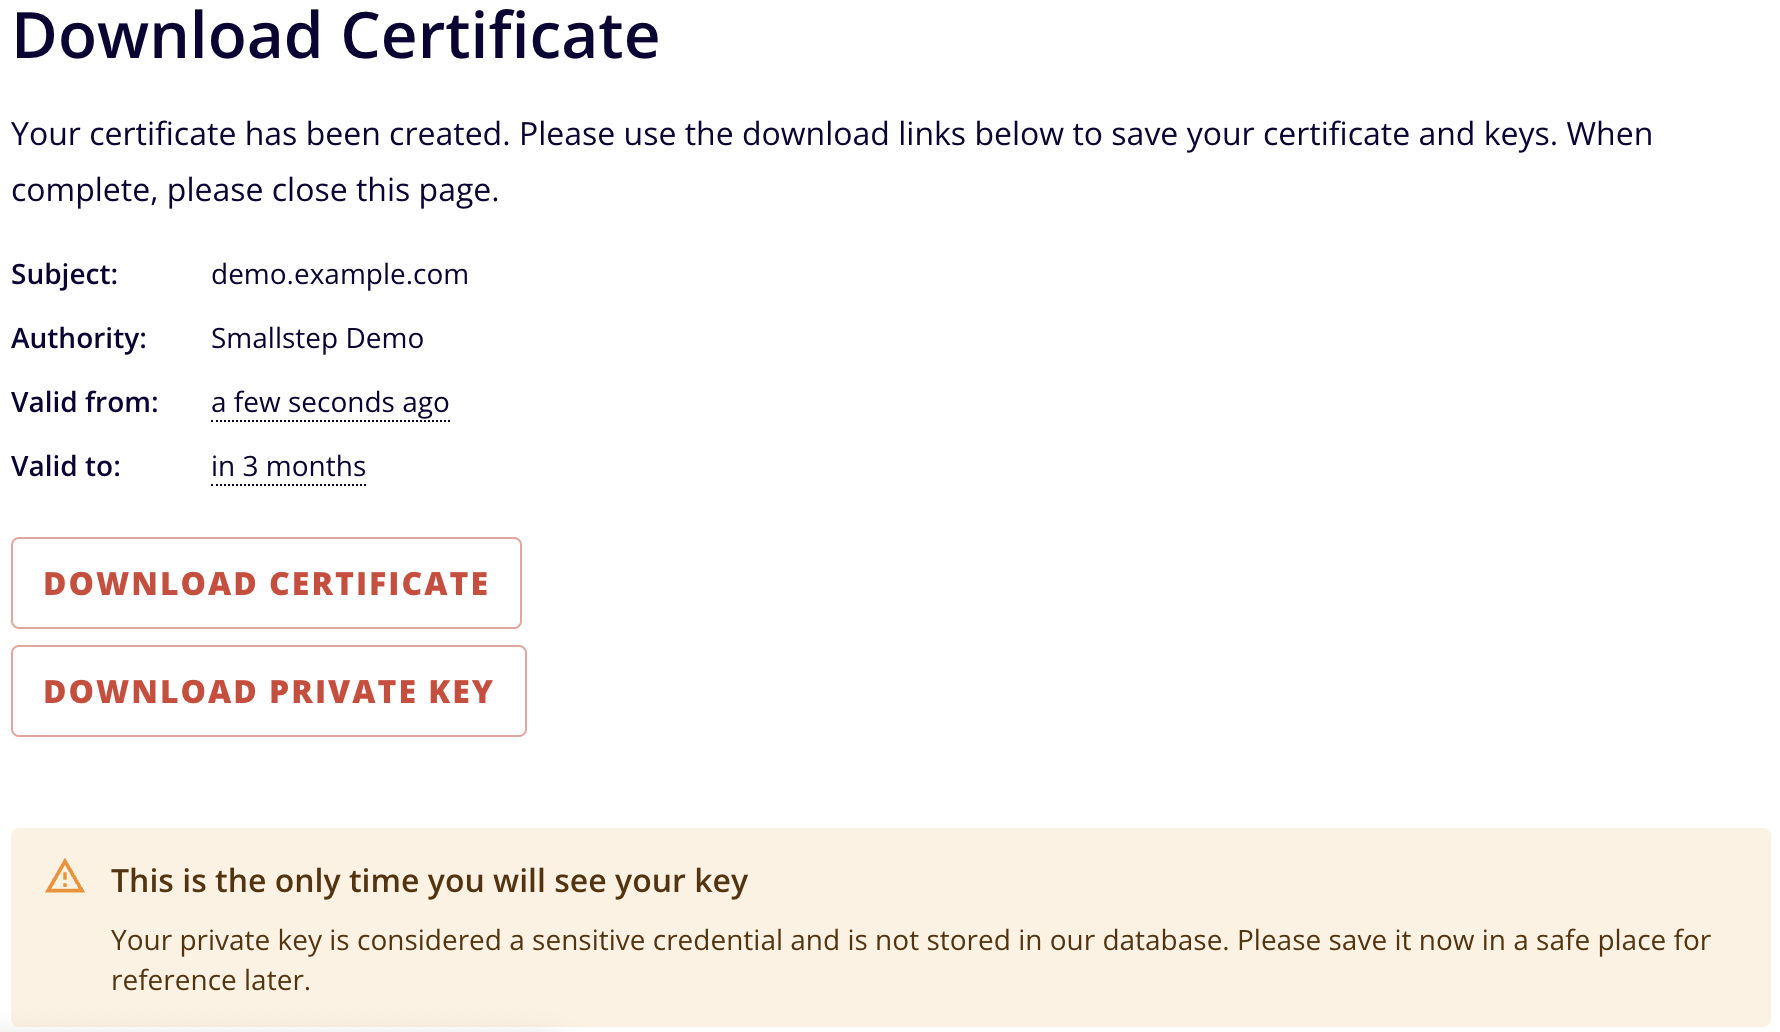The image size is (1780, 1032).
Task: Click the "Valid to:" field label
Action: click(x=66, y=466)
